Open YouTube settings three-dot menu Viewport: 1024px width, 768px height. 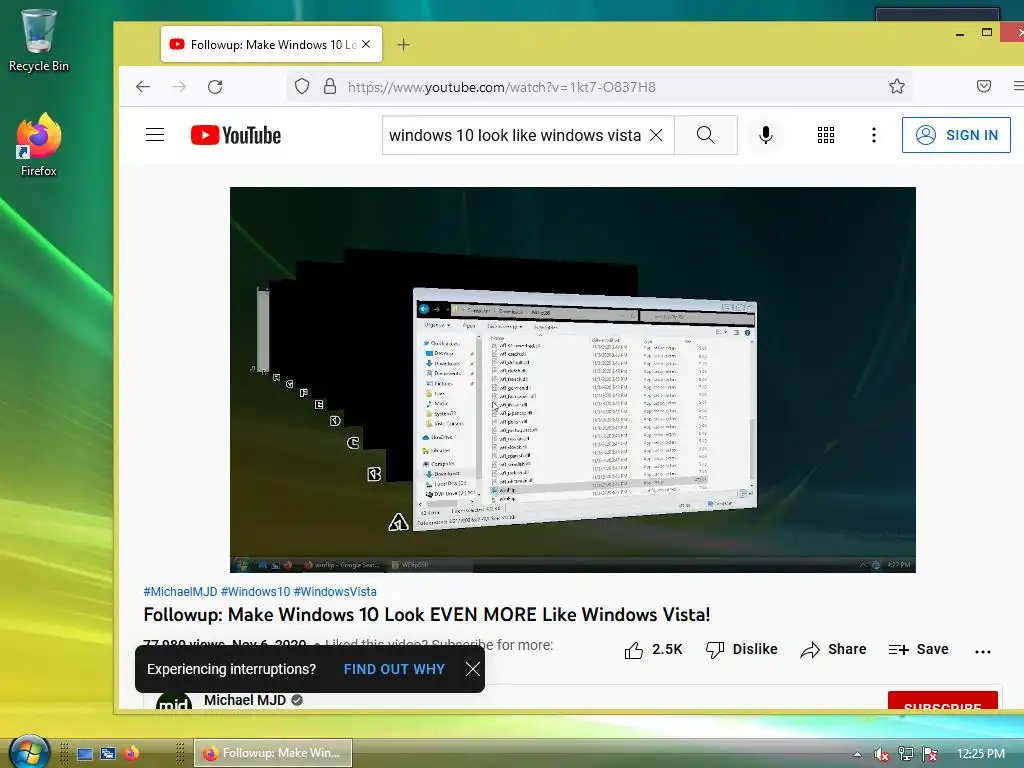874,135
